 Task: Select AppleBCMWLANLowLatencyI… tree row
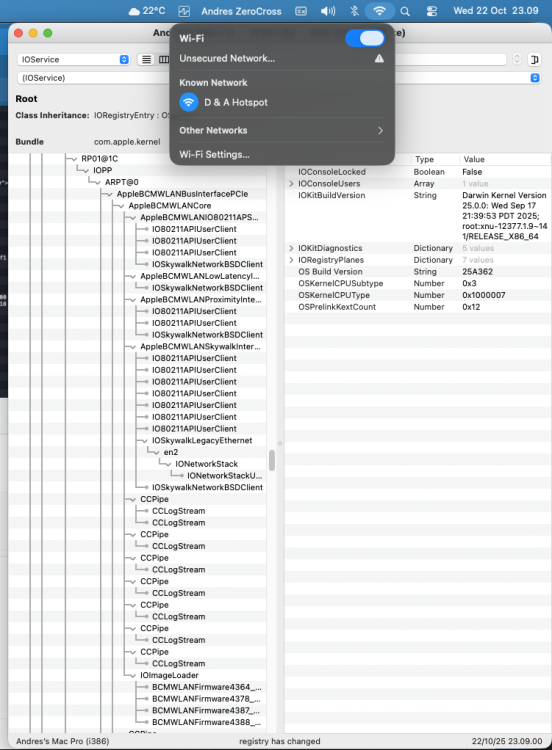click(200, 276)
